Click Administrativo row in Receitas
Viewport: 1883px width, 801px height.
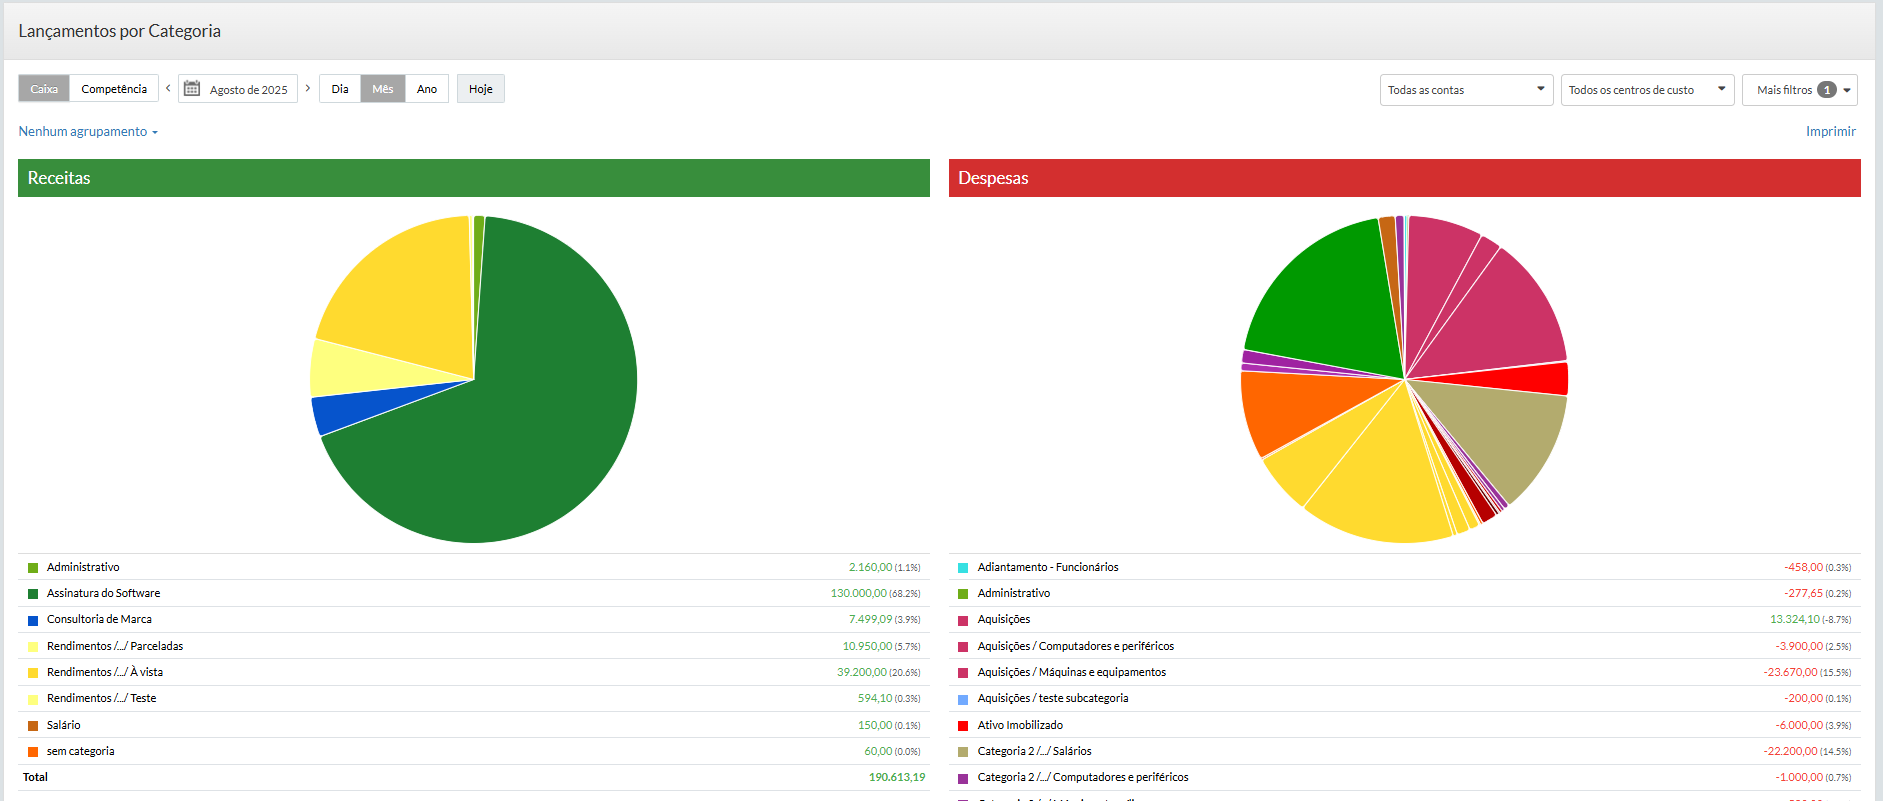(x=474, y=567)
